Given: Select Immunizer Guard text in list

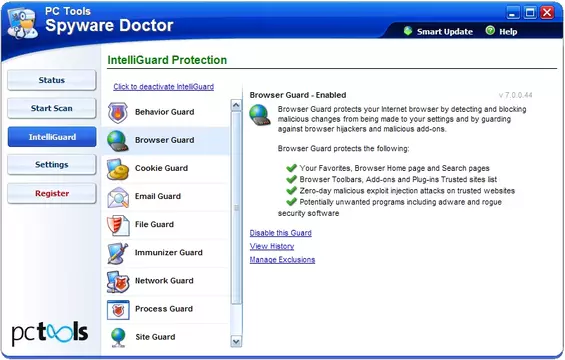Looking at the screenshot, I should click(x=169, y=253).
